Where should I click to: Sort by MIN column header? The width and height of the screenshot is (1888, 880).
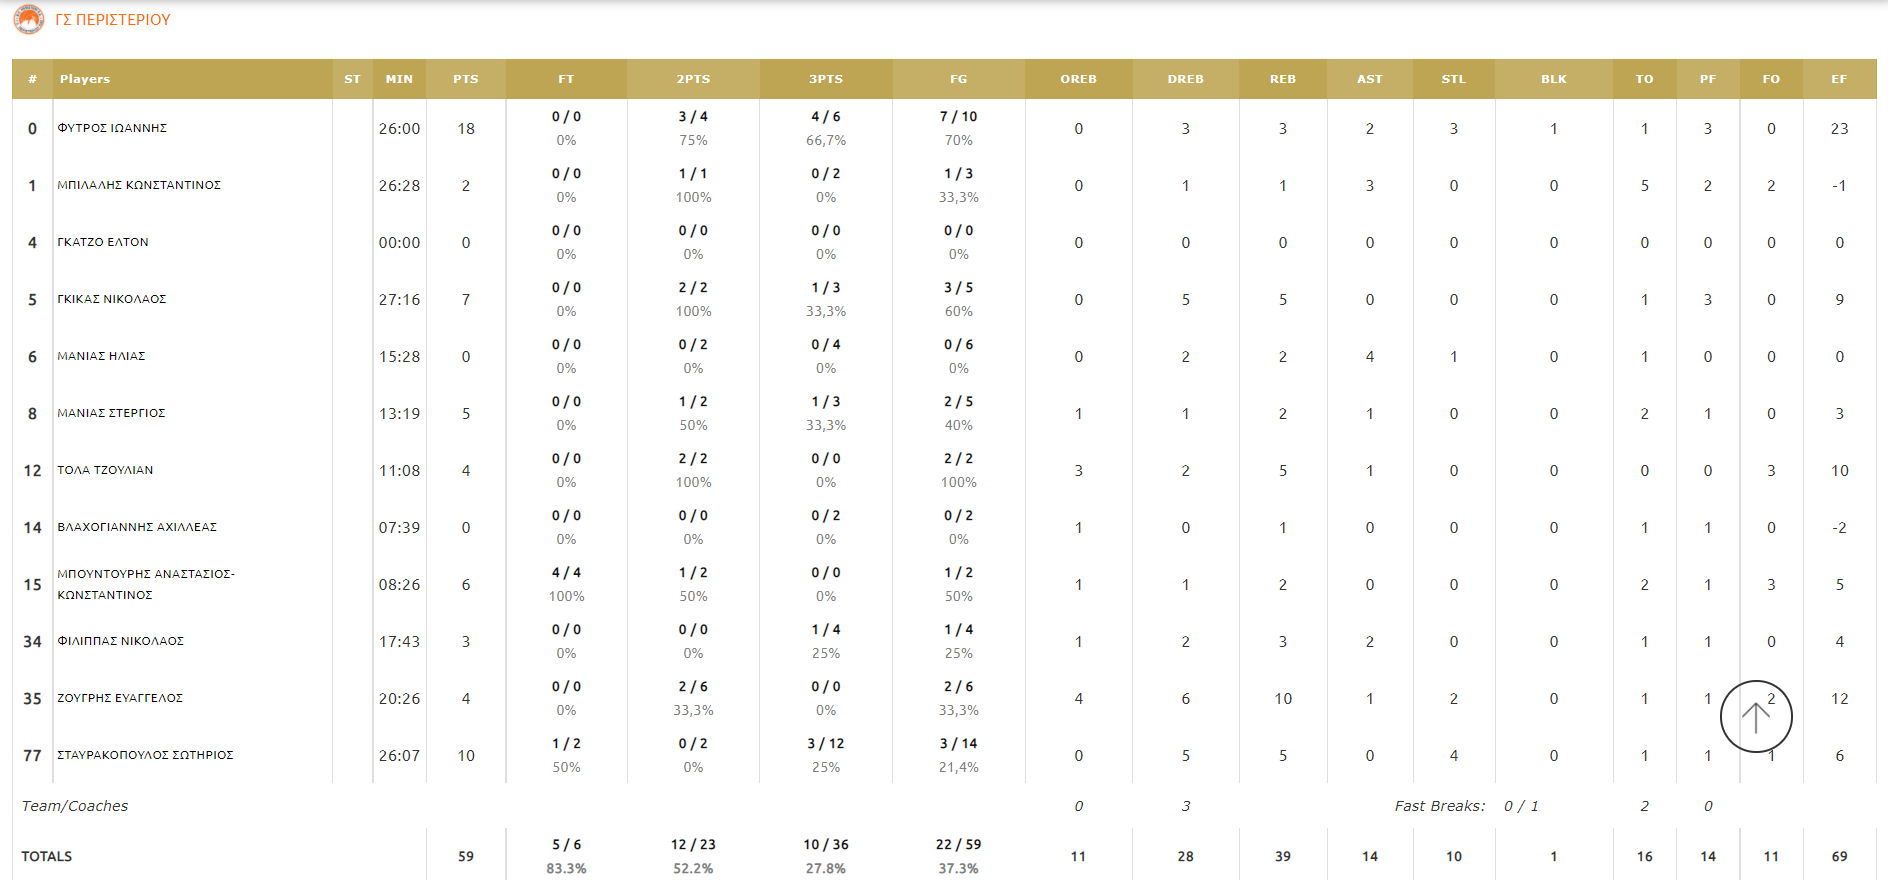399,79
